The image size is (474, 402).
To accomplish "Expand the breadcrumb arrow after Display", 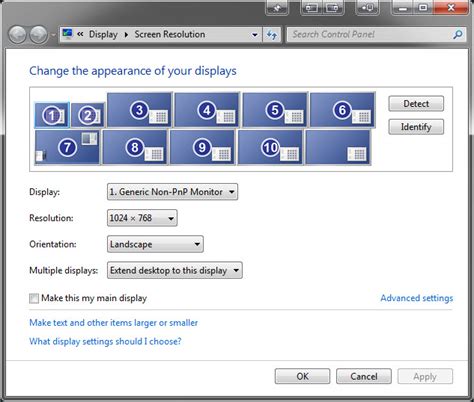I will tap(126, 35).
